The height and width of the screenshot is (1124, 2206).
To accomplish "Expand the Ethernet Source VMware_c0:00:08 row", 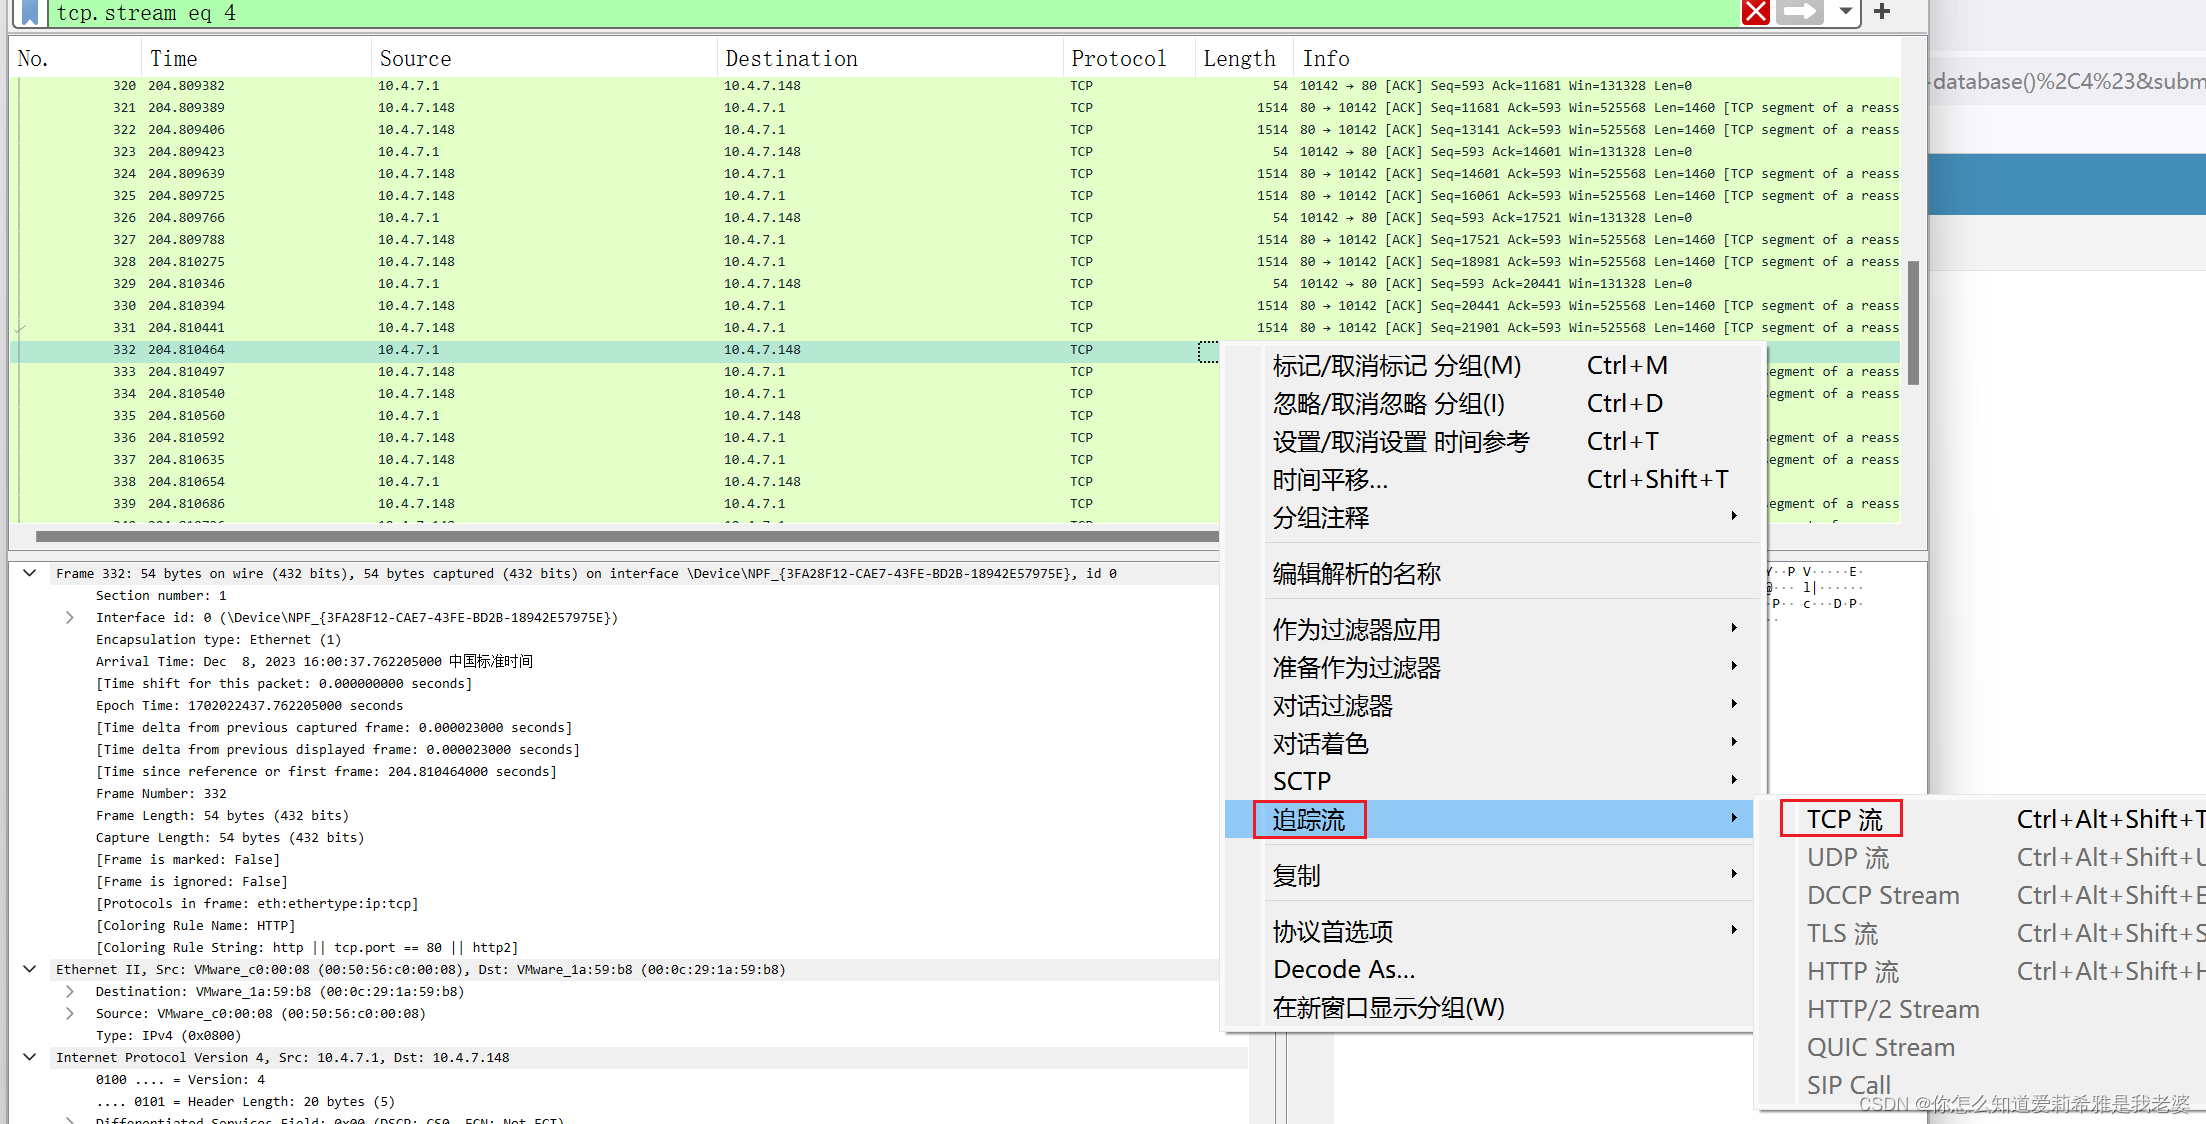I will [69, 1013].
